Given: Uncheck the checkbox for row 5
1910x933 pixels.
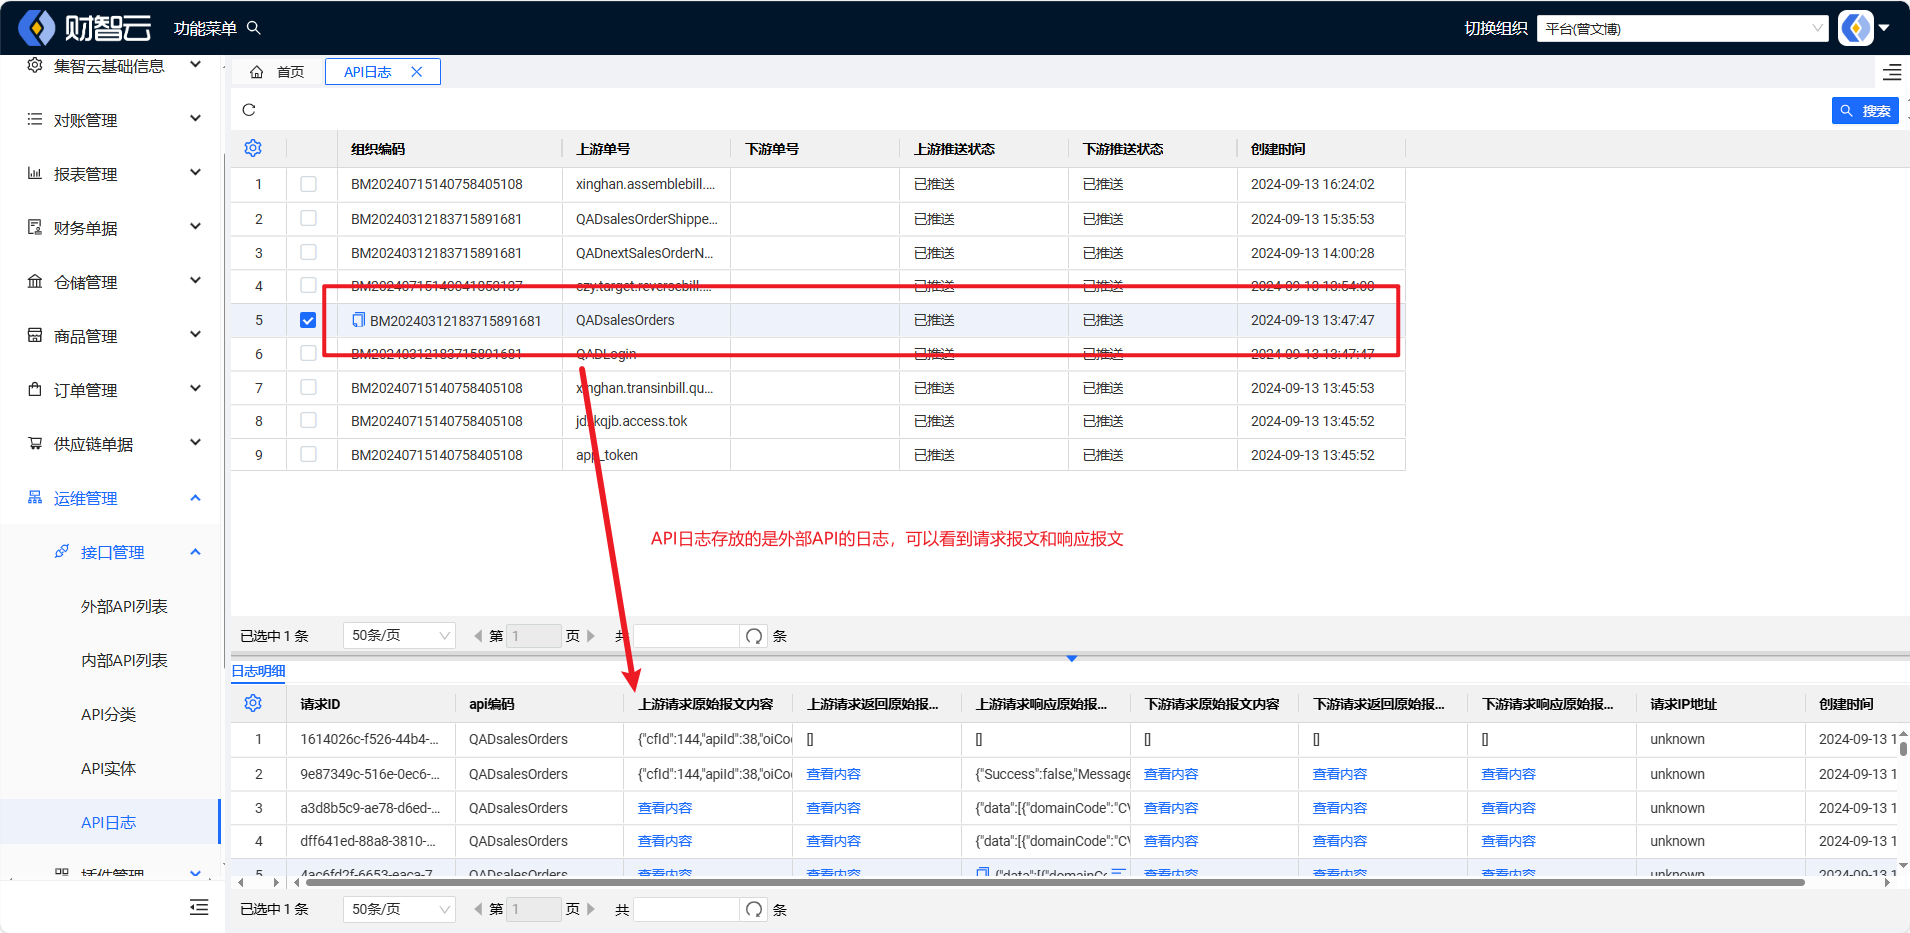Looking at the screenshot, I should (x=308, y=320).
